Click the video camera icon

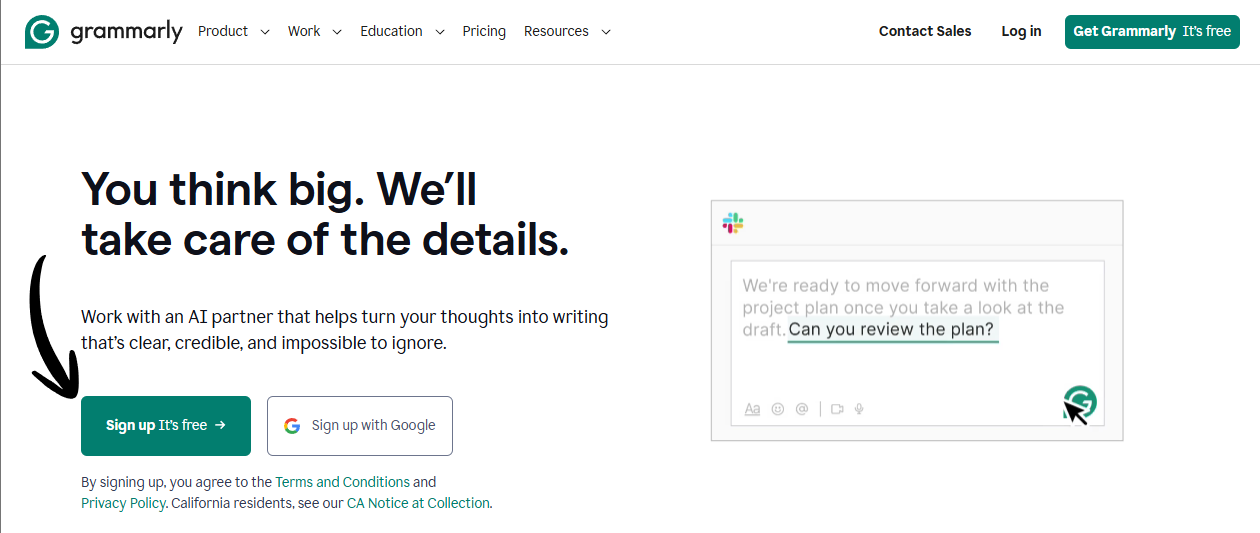click(x=837, y=409)
